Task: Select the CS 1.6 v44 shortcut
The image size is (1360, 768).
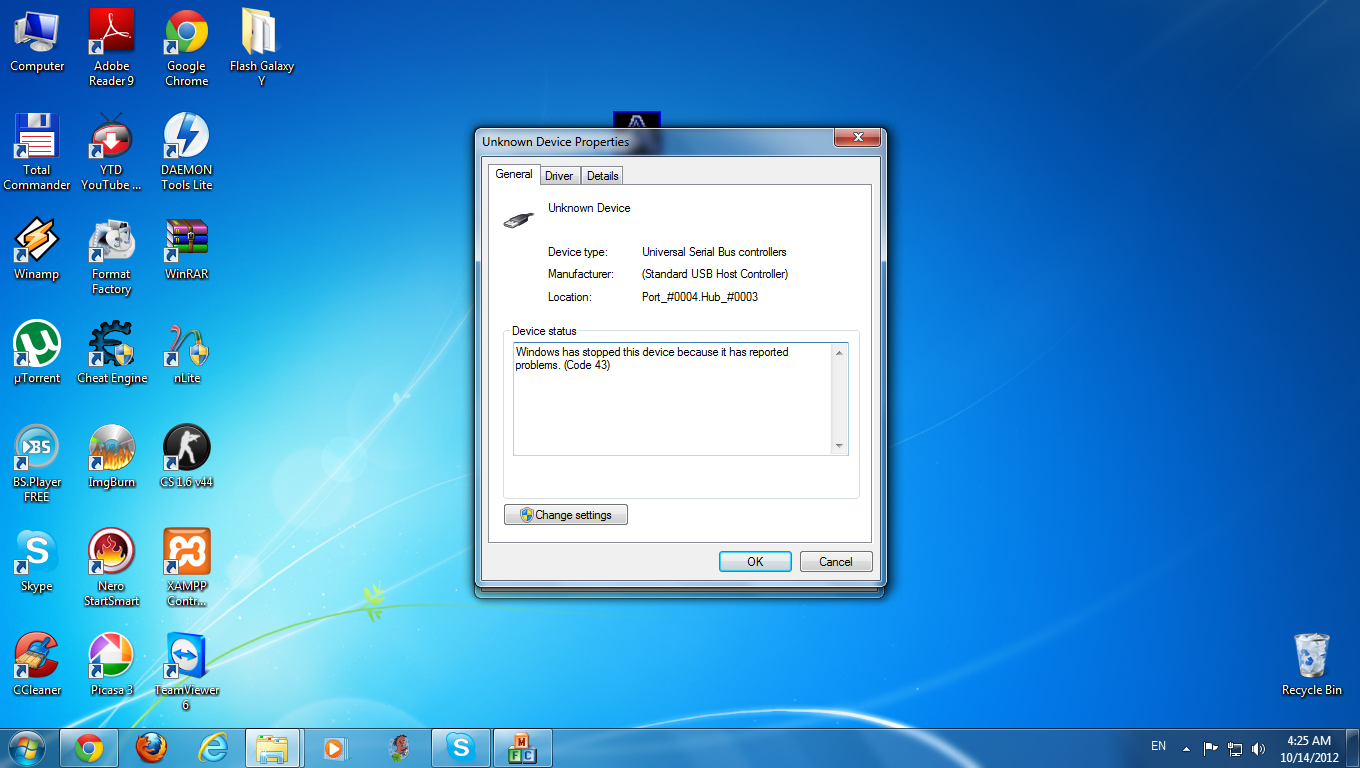Action: click(x=187, y=457)
